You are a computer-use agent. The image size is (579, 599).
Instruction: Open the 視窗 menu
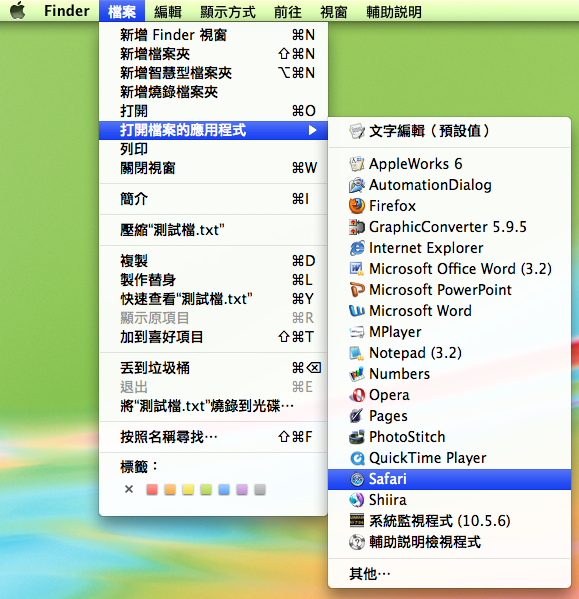(333, 11)
